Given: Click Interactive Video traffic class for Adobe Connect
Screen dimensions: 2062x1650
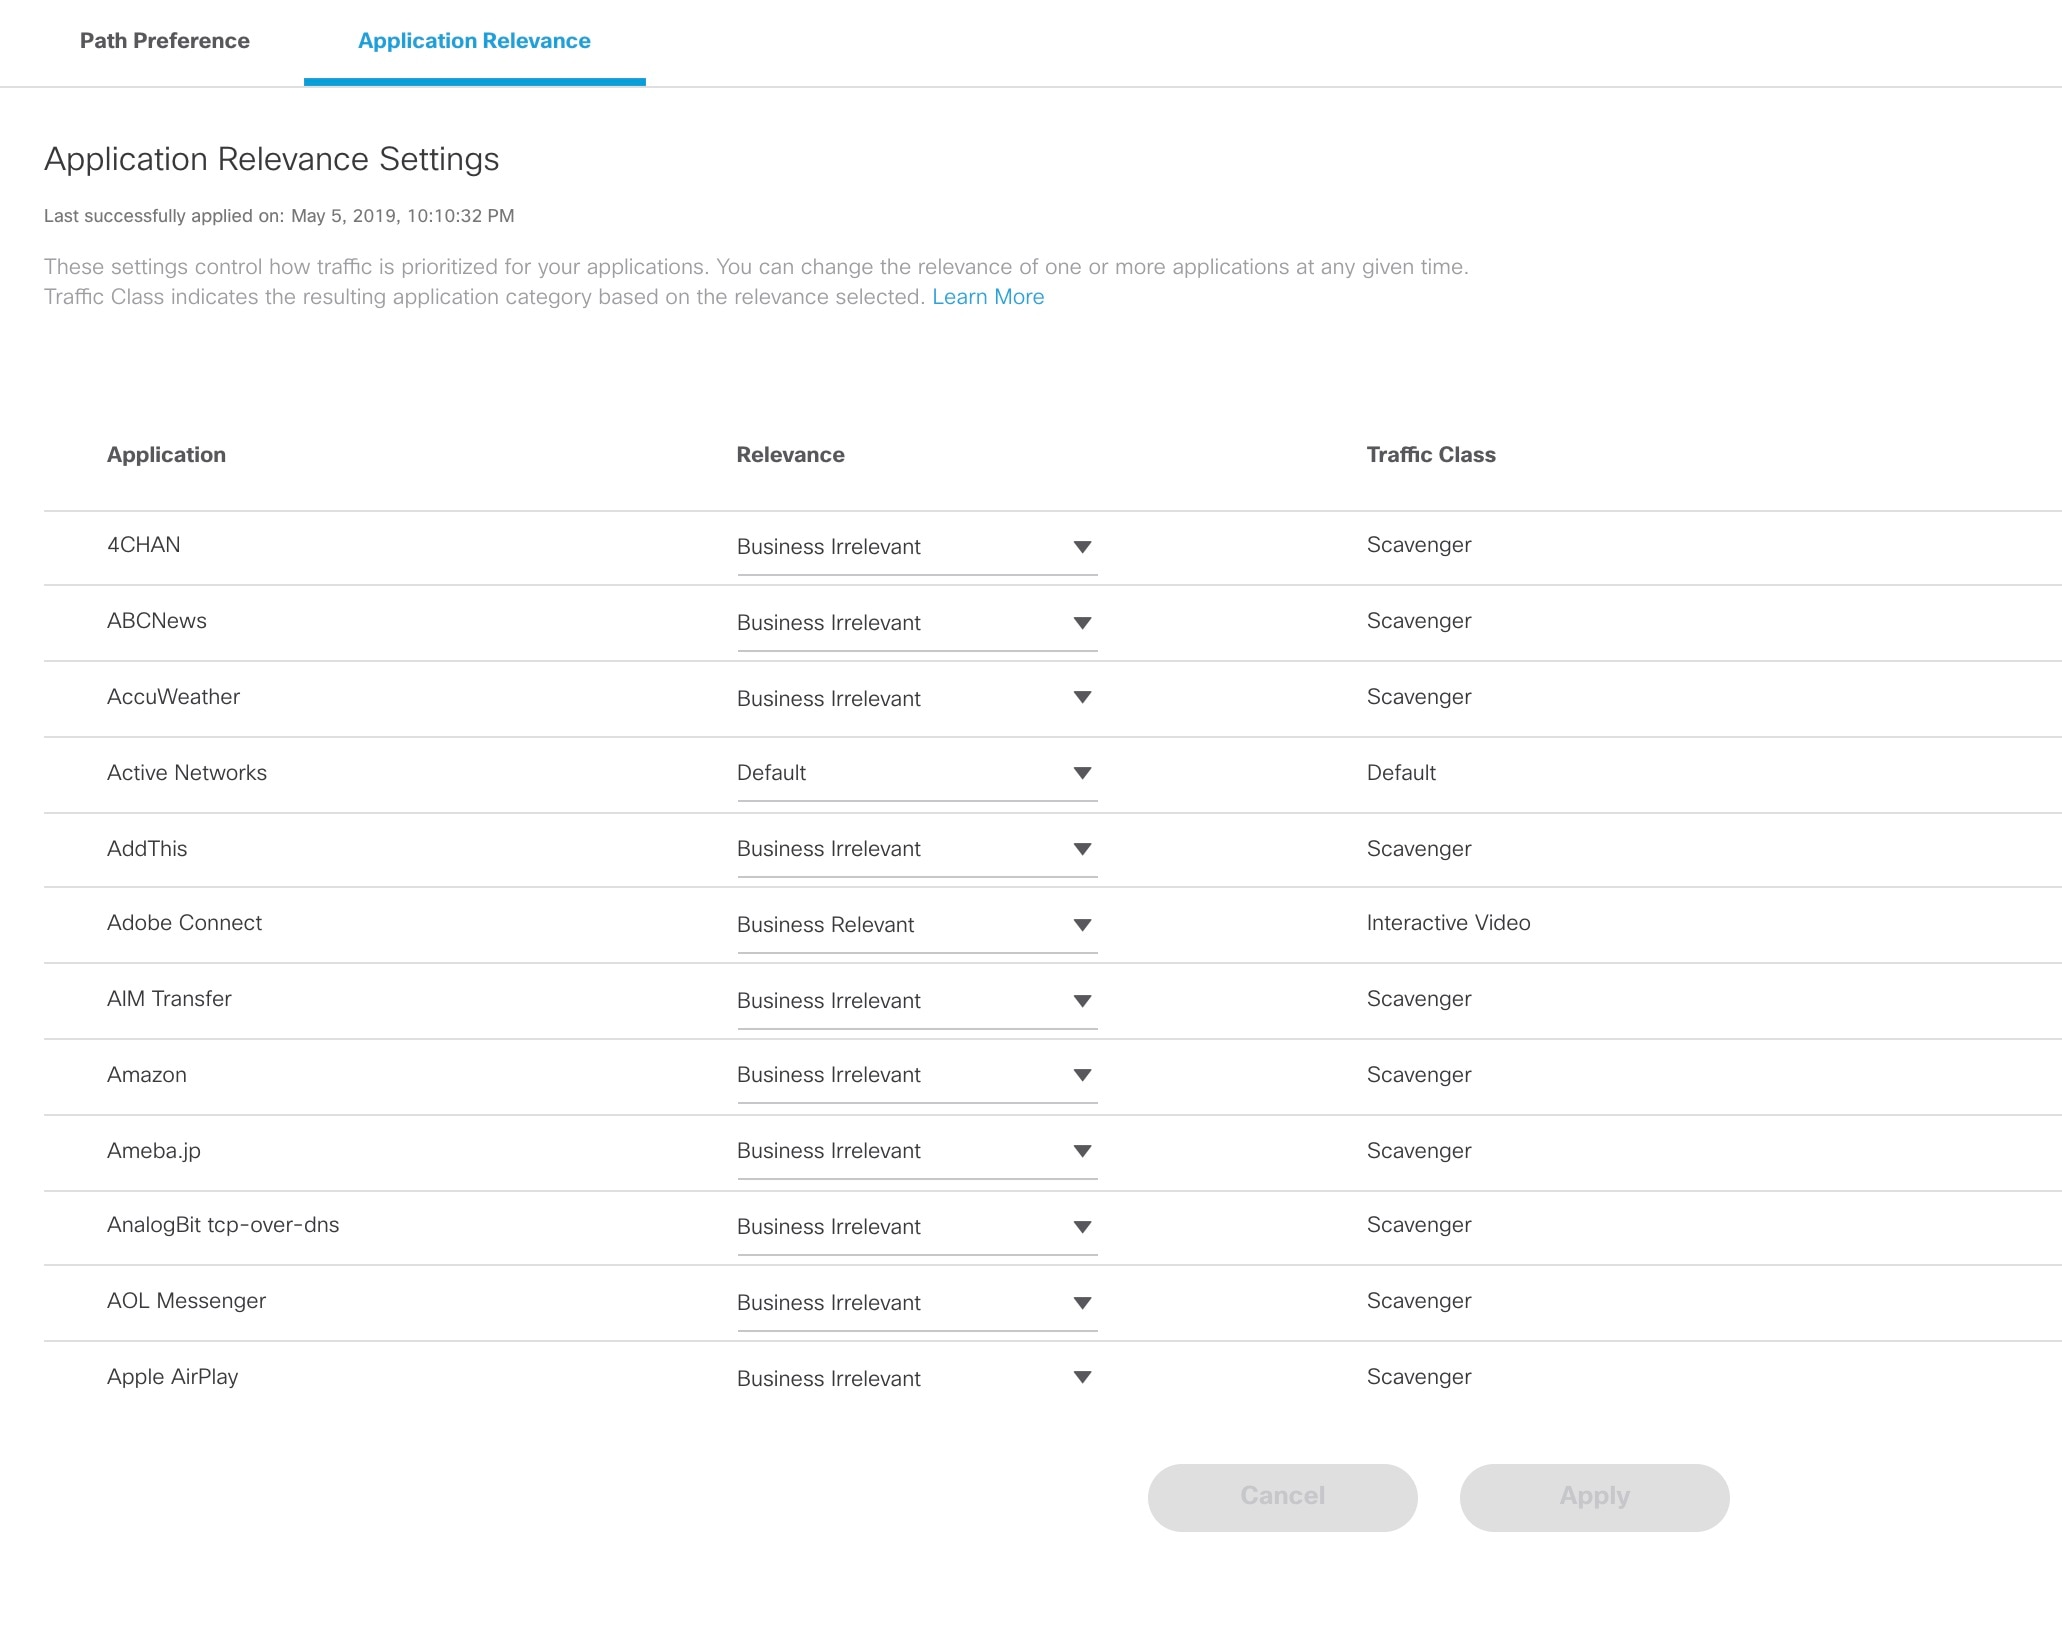Looking at the screenshot, I should (x=1449, y=923).
